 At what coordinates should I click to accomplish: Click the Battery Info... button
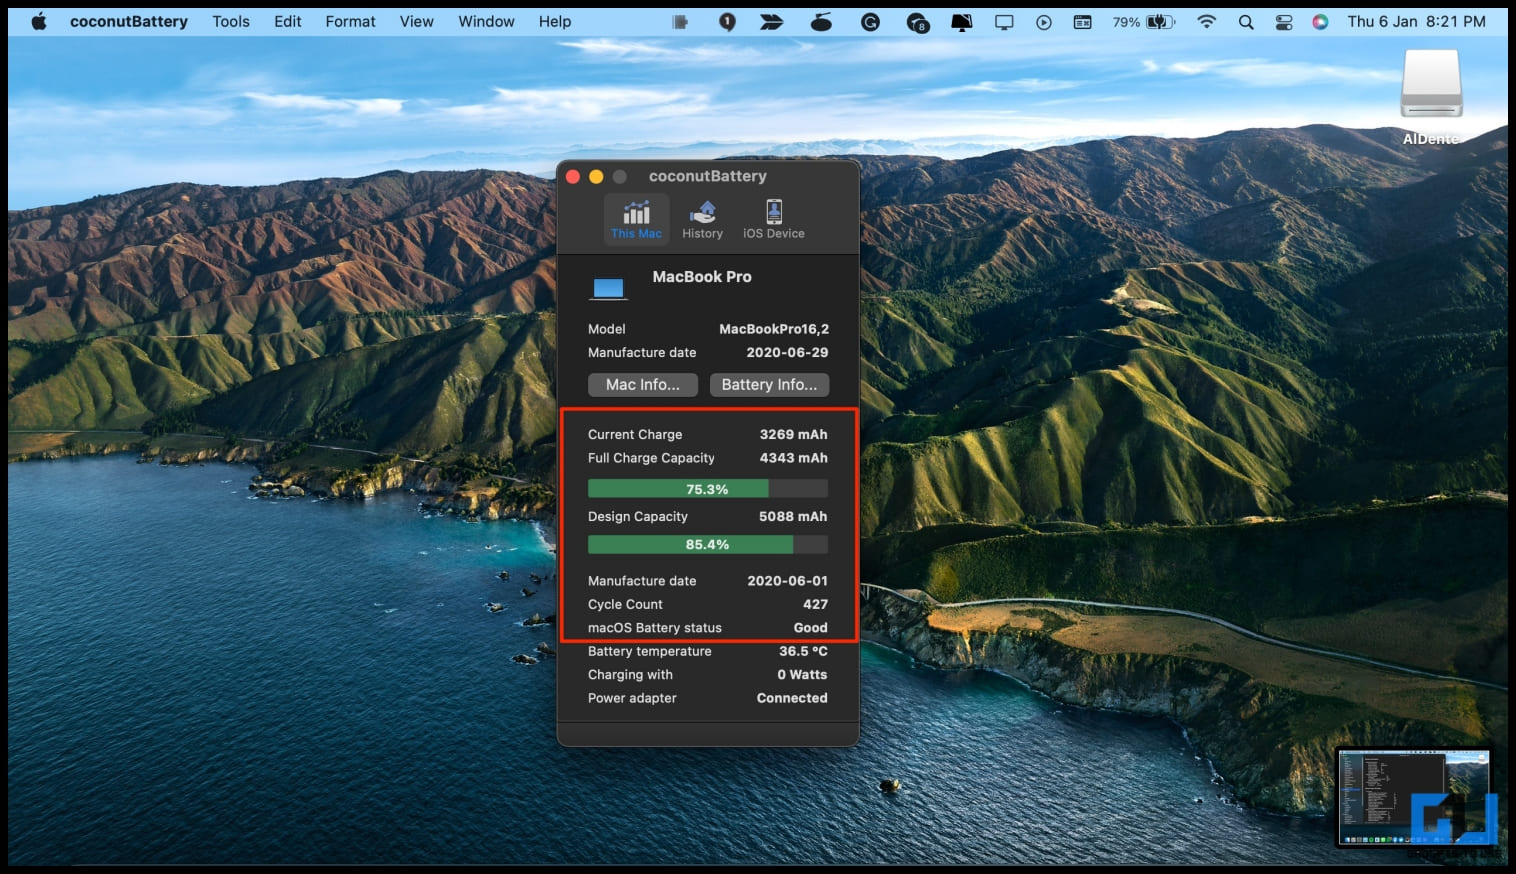point(769,385)
